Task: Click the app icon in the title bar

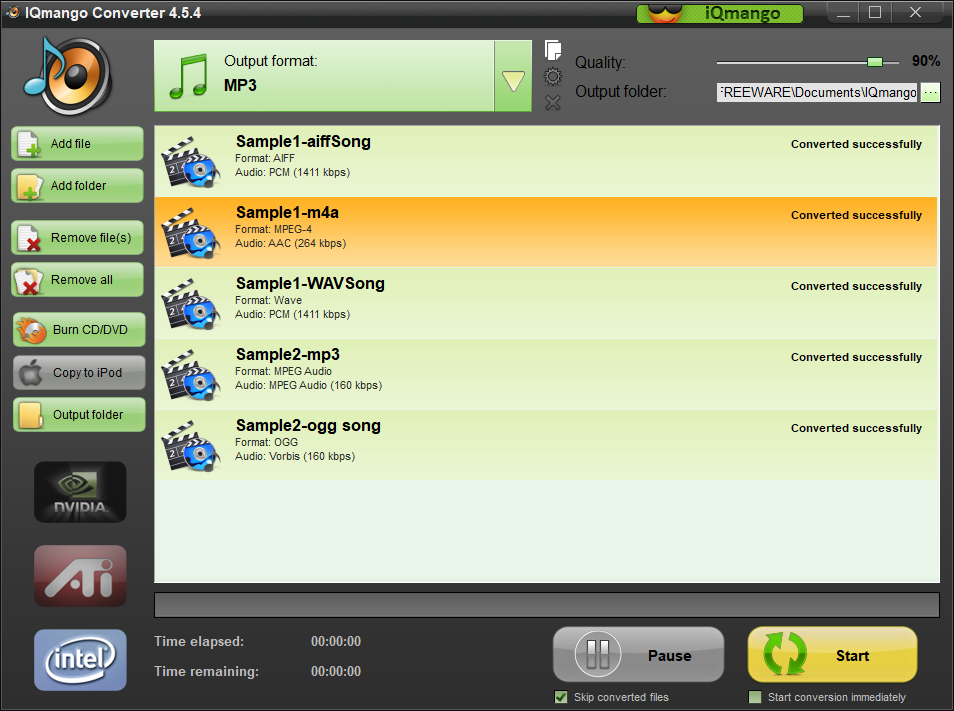Action: click(x=12, y=12)
